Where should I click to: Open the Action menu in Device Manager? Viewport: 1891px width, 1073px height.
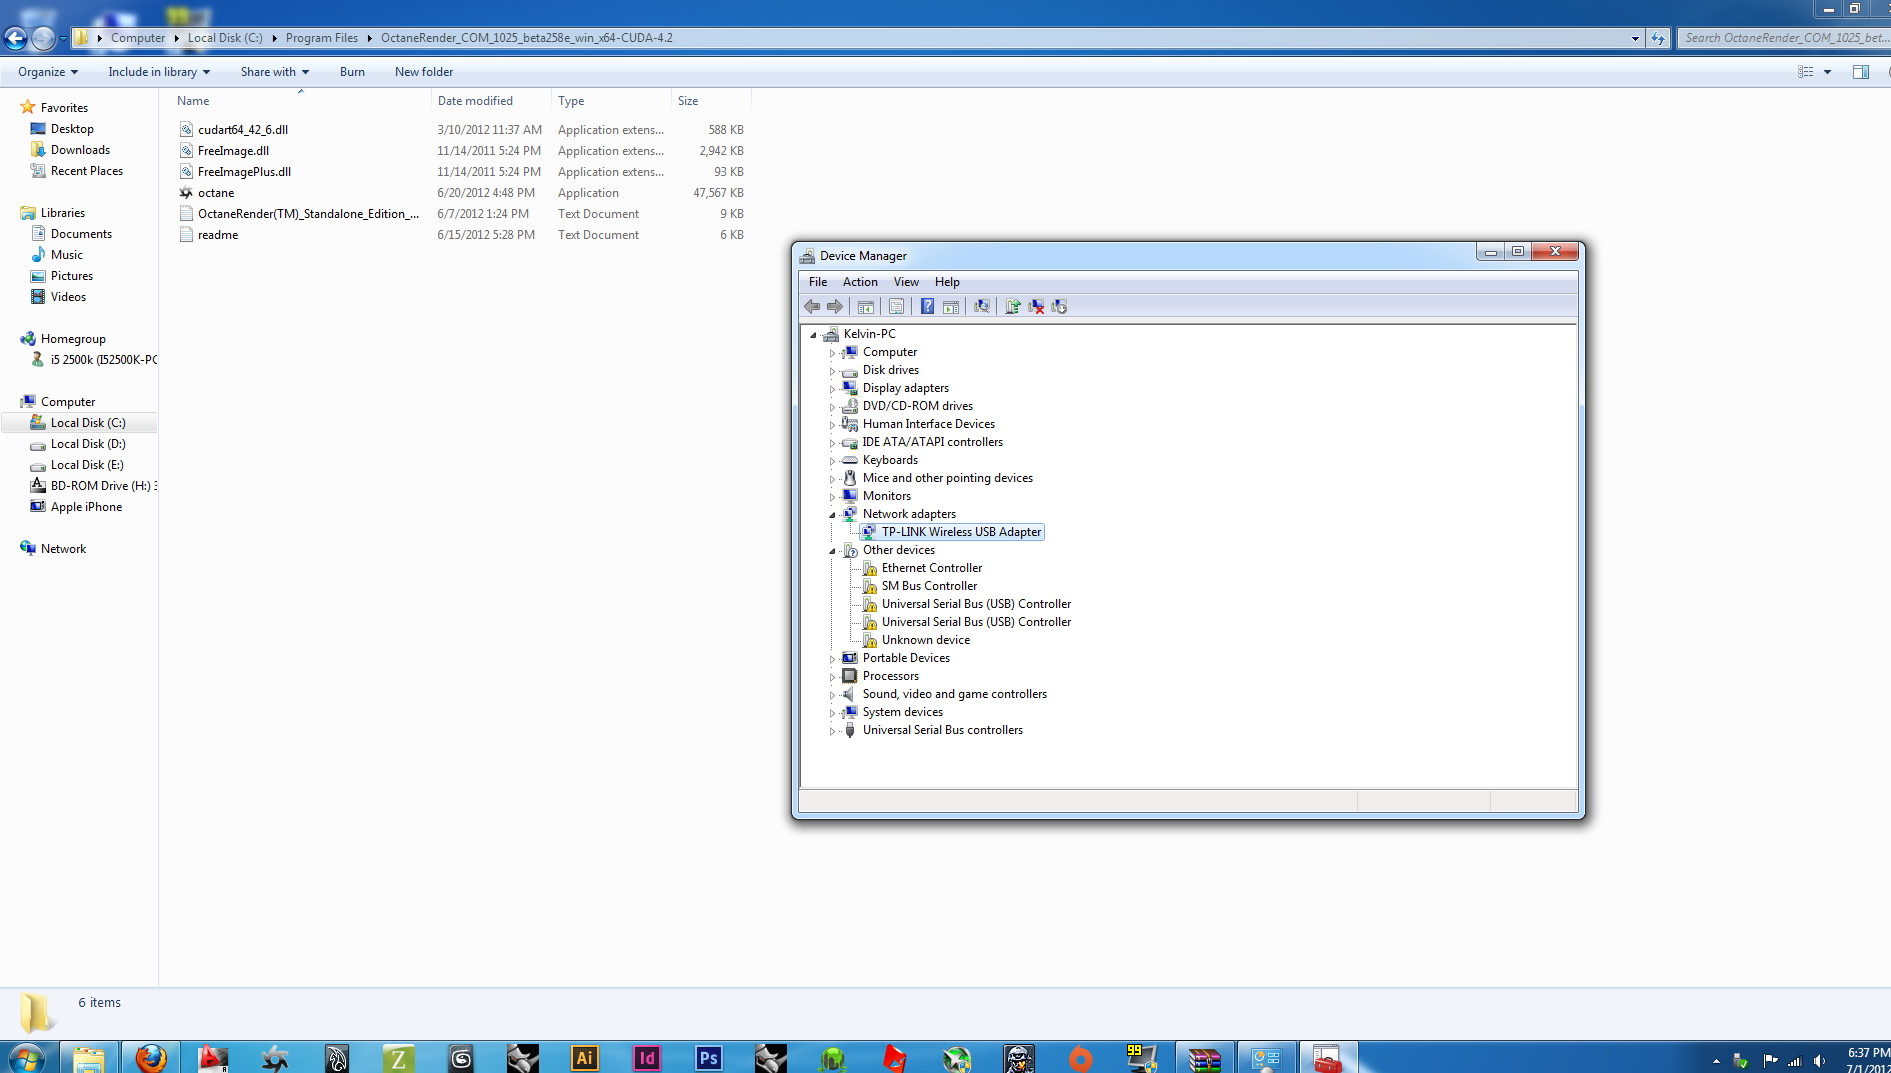tap(860, 282)
